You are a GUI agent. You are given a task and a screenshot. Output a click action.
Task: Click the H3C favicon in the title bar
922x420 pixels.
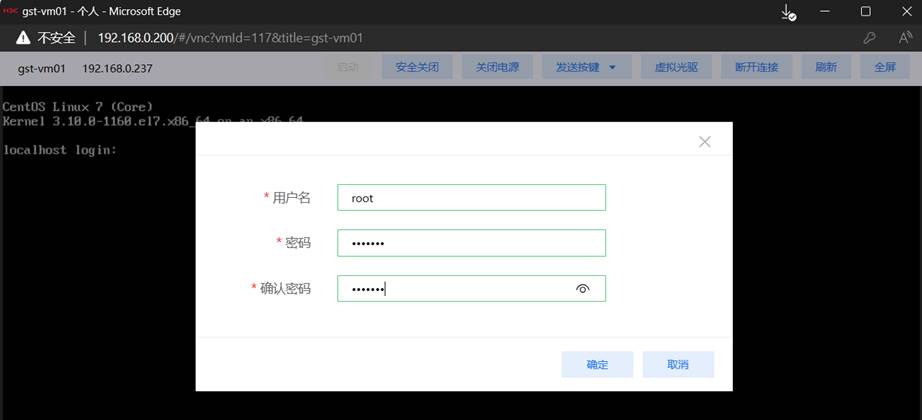(x=11, y=11)
